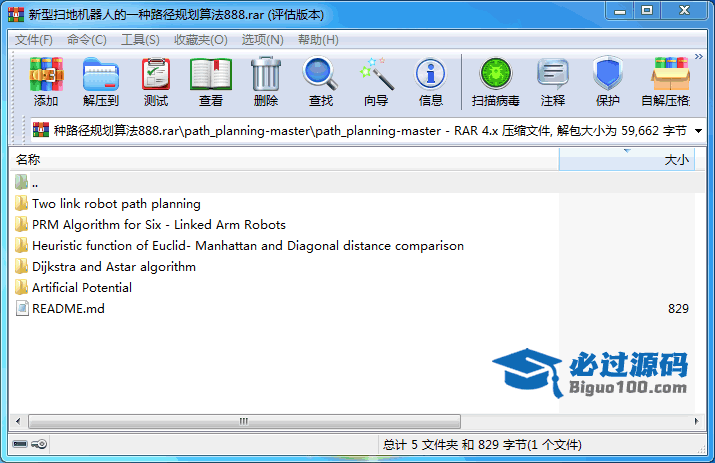The height and width of the screenshot is (463, 715).
Task: Open the Comment (注释) icon
Action: [x=553, y=82]
